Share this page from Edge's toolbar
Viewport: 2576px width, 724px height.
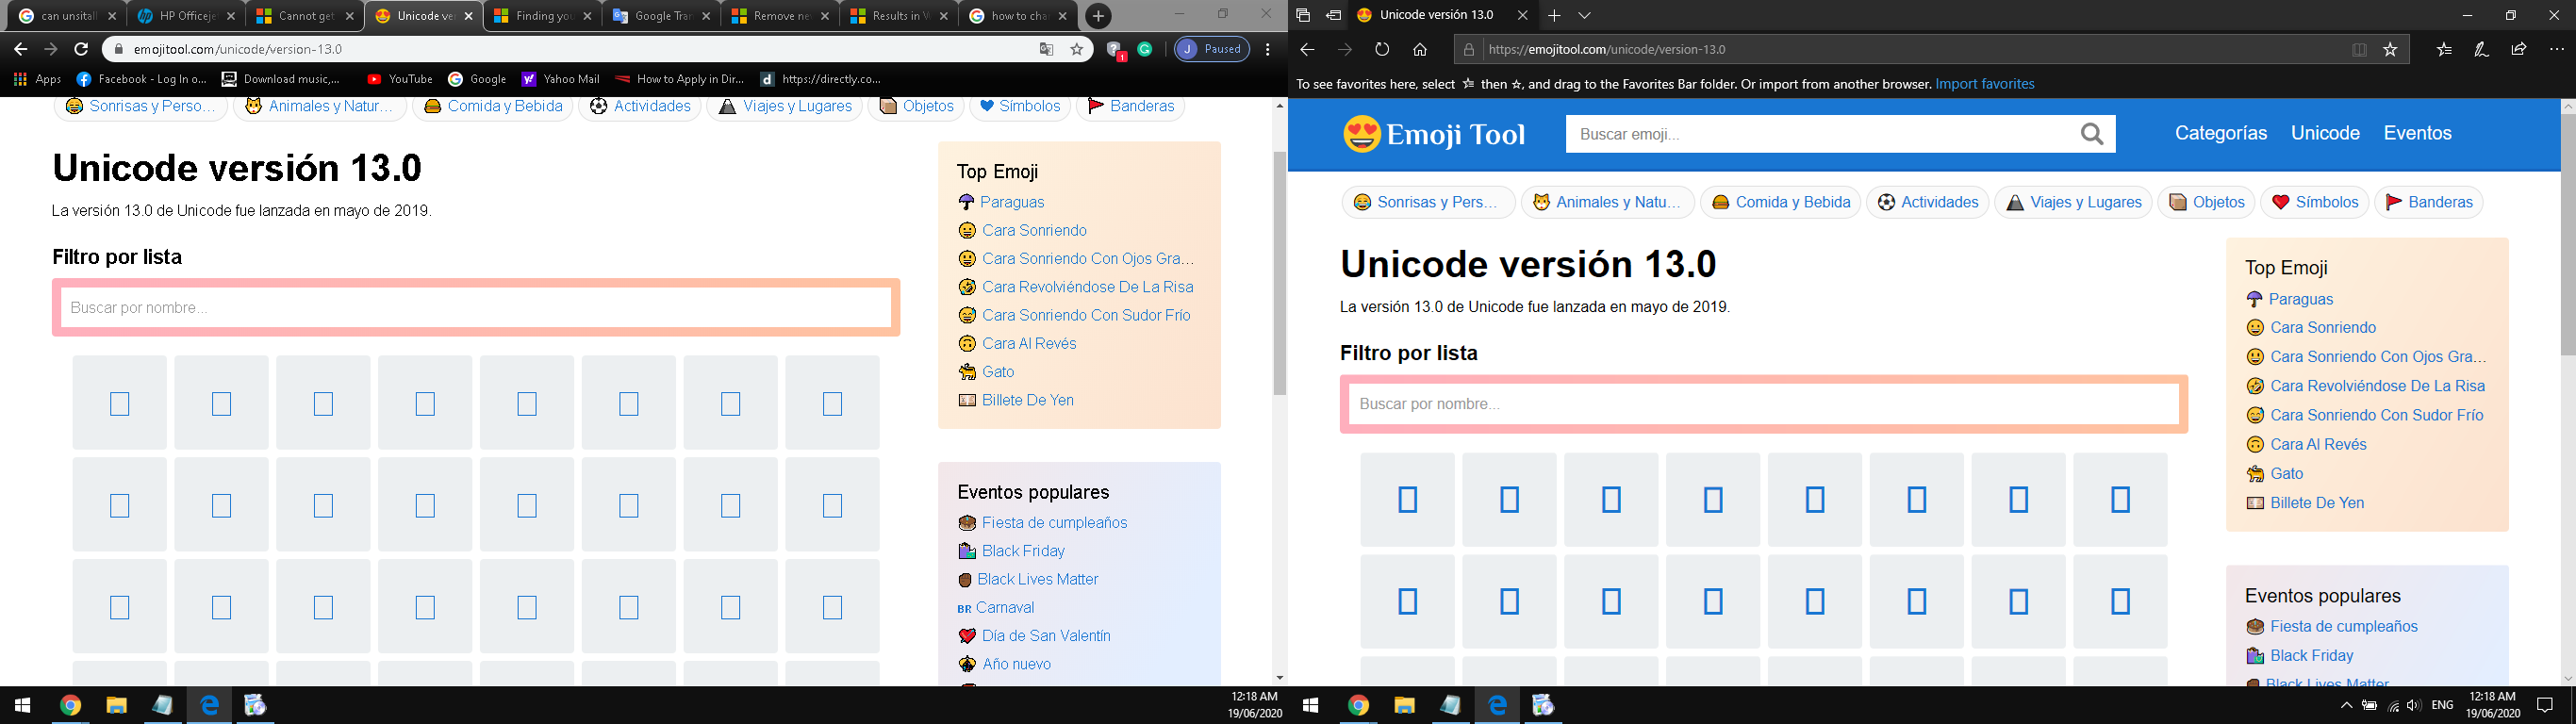(x=2519, y=50)
